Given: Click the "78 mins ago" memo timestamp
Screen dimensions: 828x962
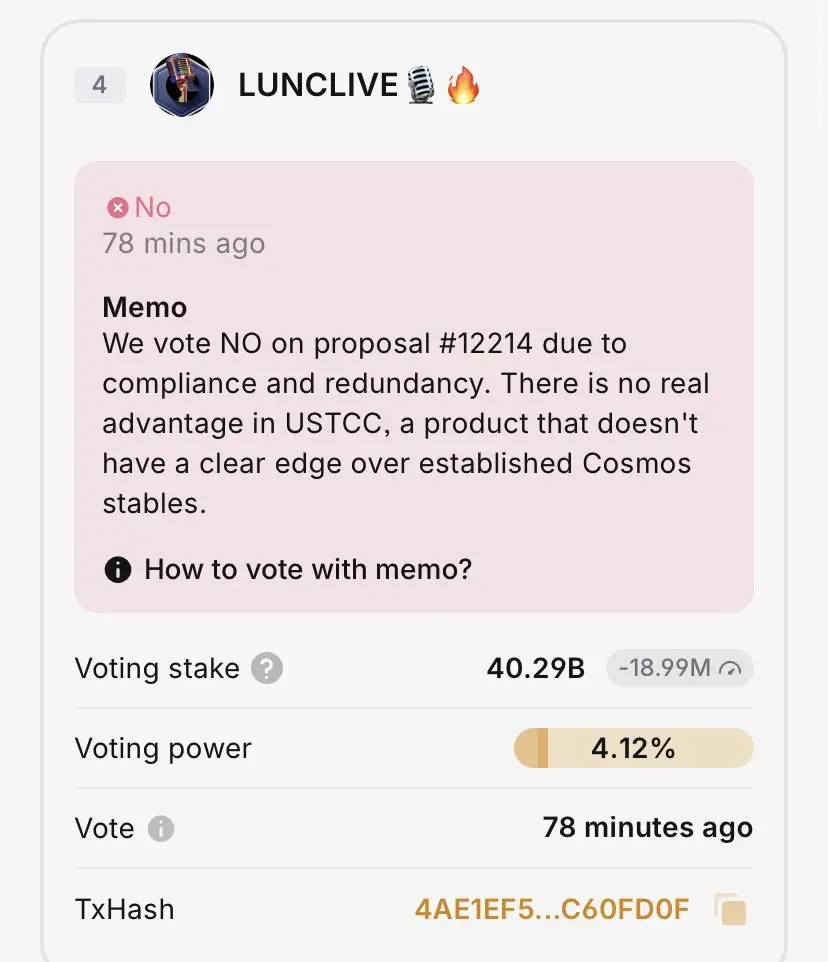Looking at the screenshot, I should (x=183, y=244).
